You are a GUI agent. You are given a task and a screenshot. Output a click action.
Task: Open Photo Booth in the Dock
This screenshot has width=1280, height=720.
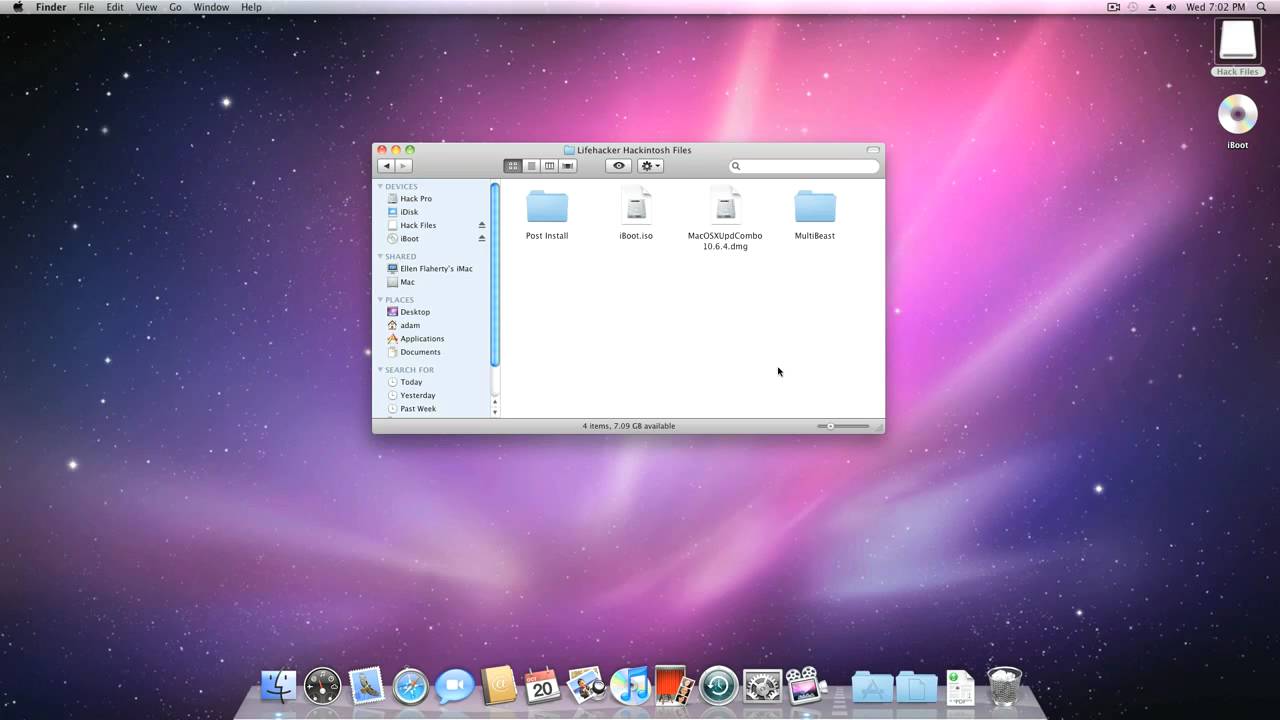click(x=674, y=686)
